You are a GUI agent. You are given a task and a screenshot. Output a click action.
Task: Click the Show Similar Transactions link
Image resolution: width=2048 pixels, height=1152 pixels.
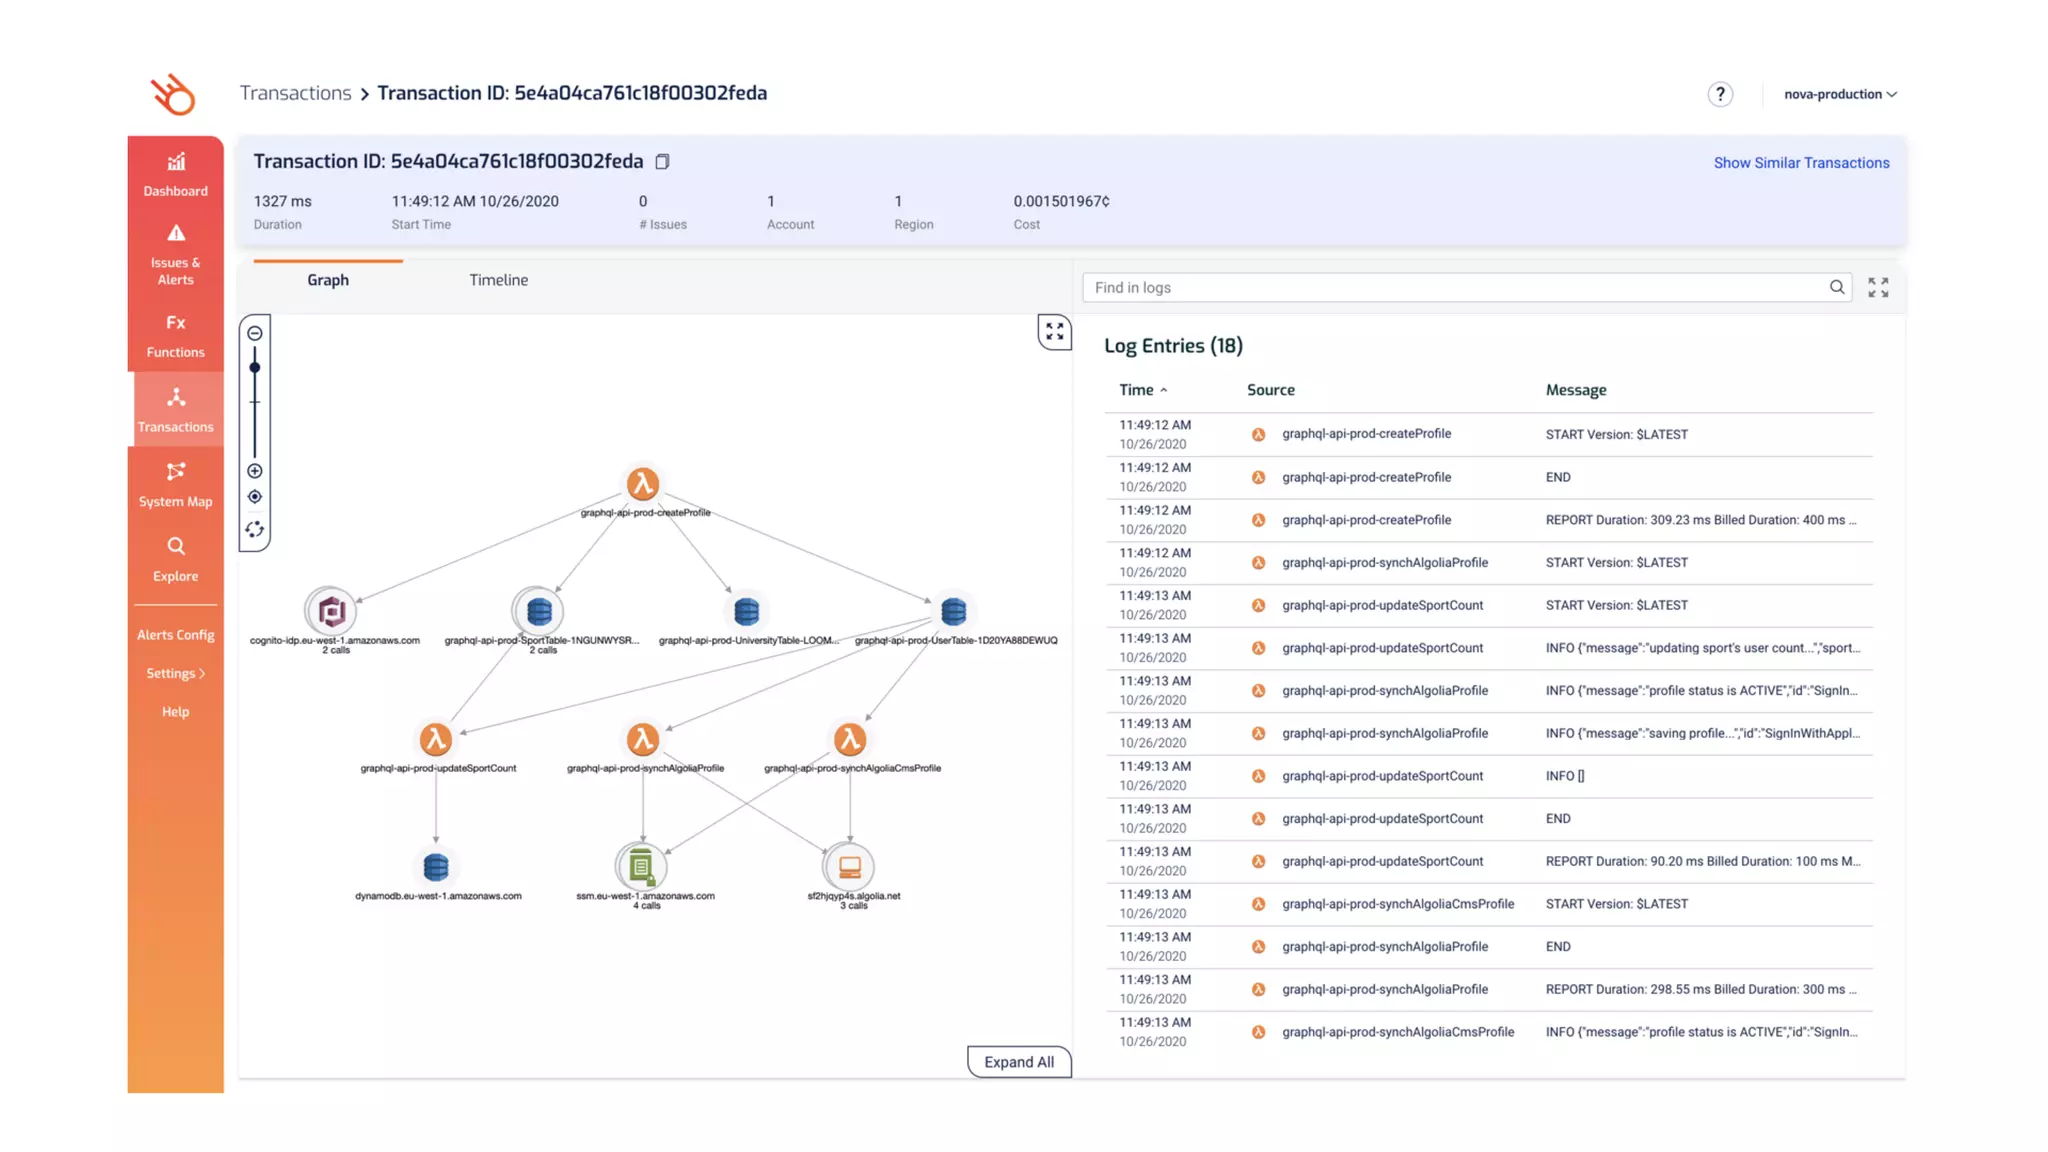point(1800,163)
